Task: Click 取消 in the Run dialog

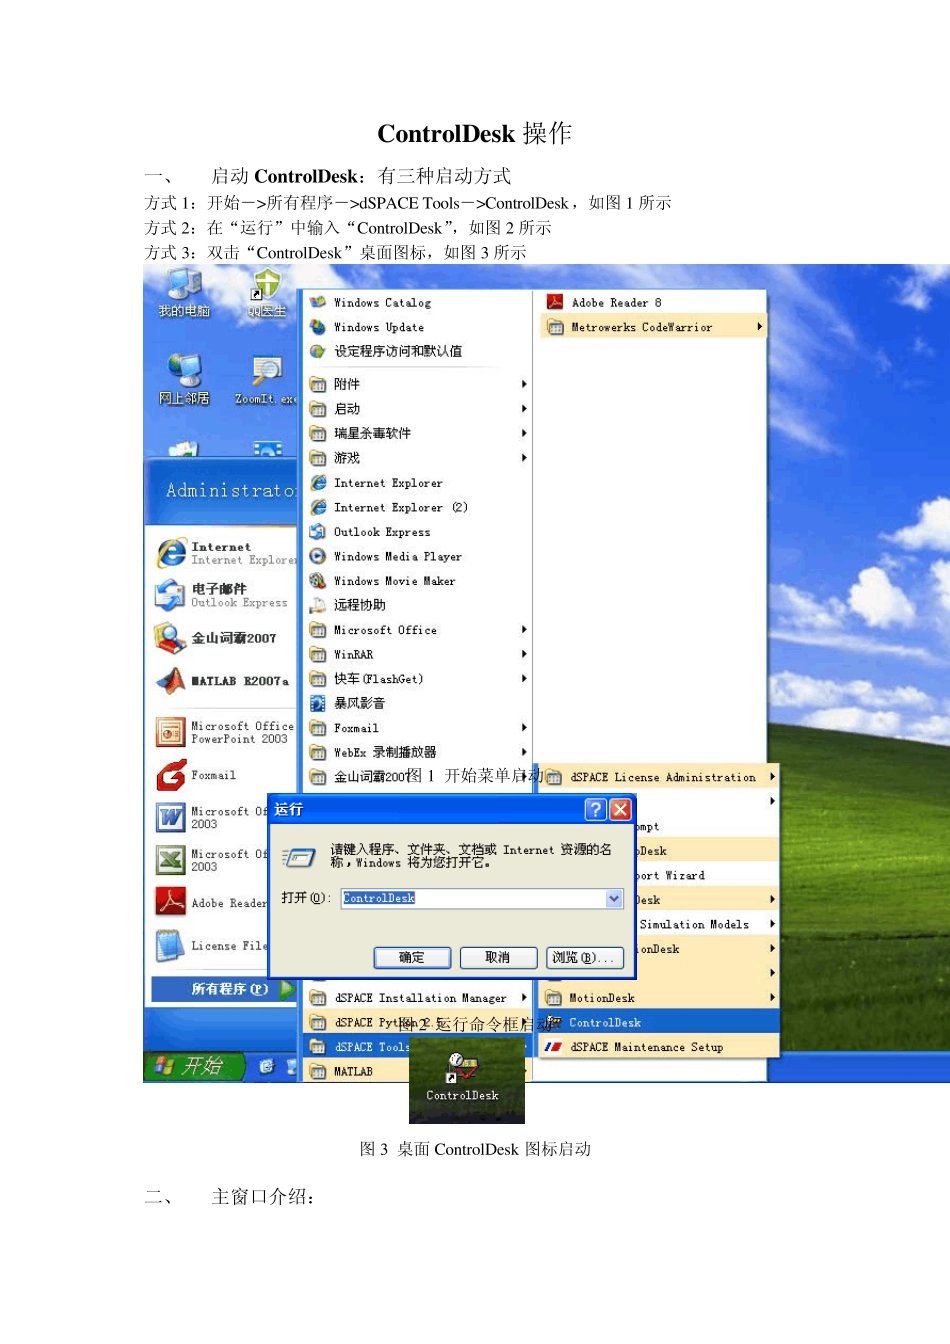Action: (x=498, y=957)
